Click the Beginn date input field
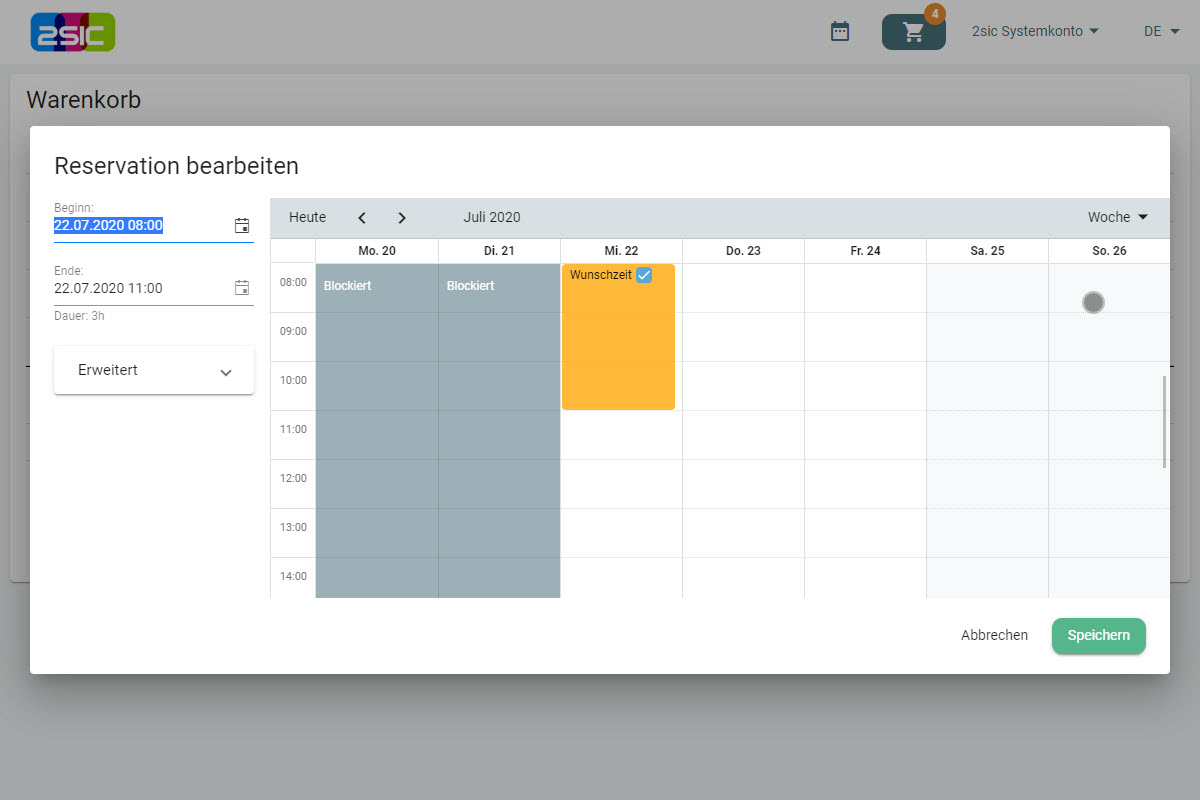The width and height of the screenshot is (1200, 800). point(140,226)
